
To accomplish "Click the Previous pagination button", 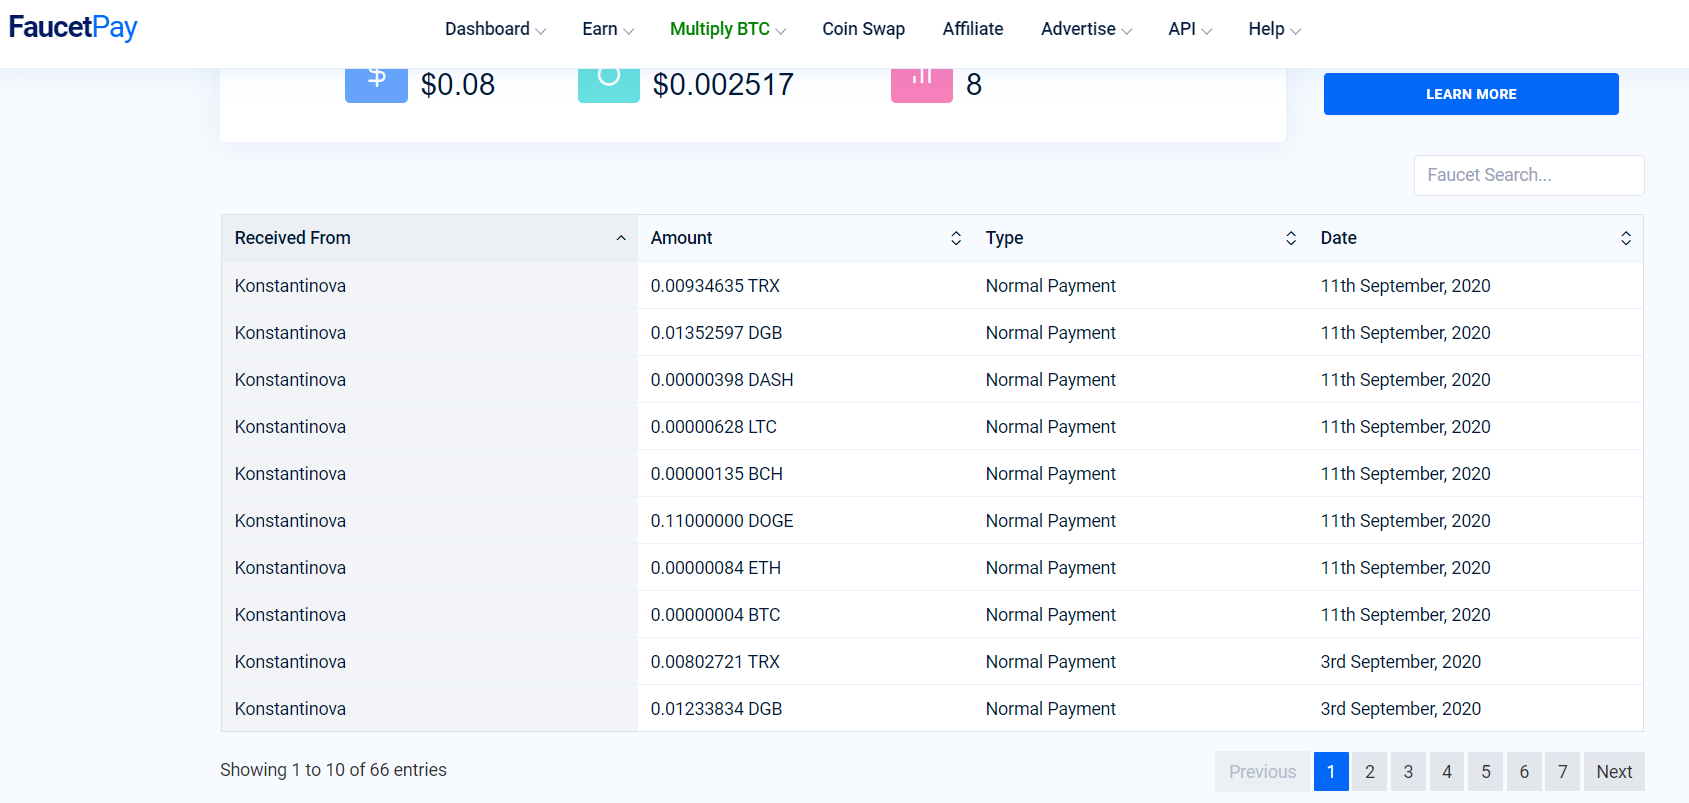I will point(1262,772).
